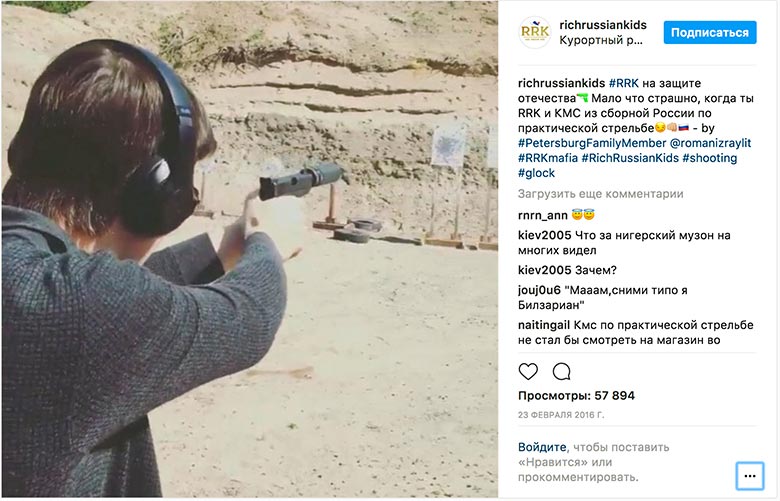Screen dimensions: 780x501
Task: Expand Загрузить еще комментарии to load comments
Action: pos(600,194)
